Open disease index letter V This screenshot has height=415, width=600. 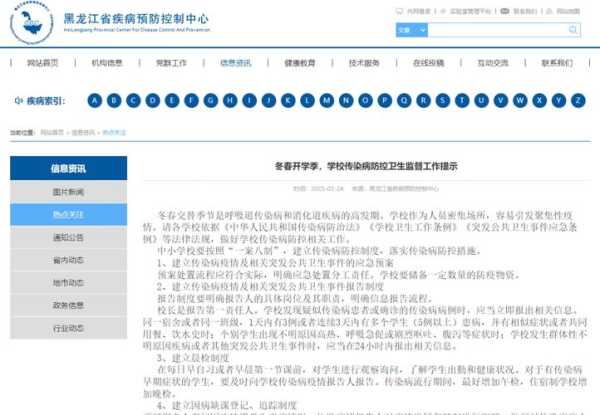pos(501,101)
